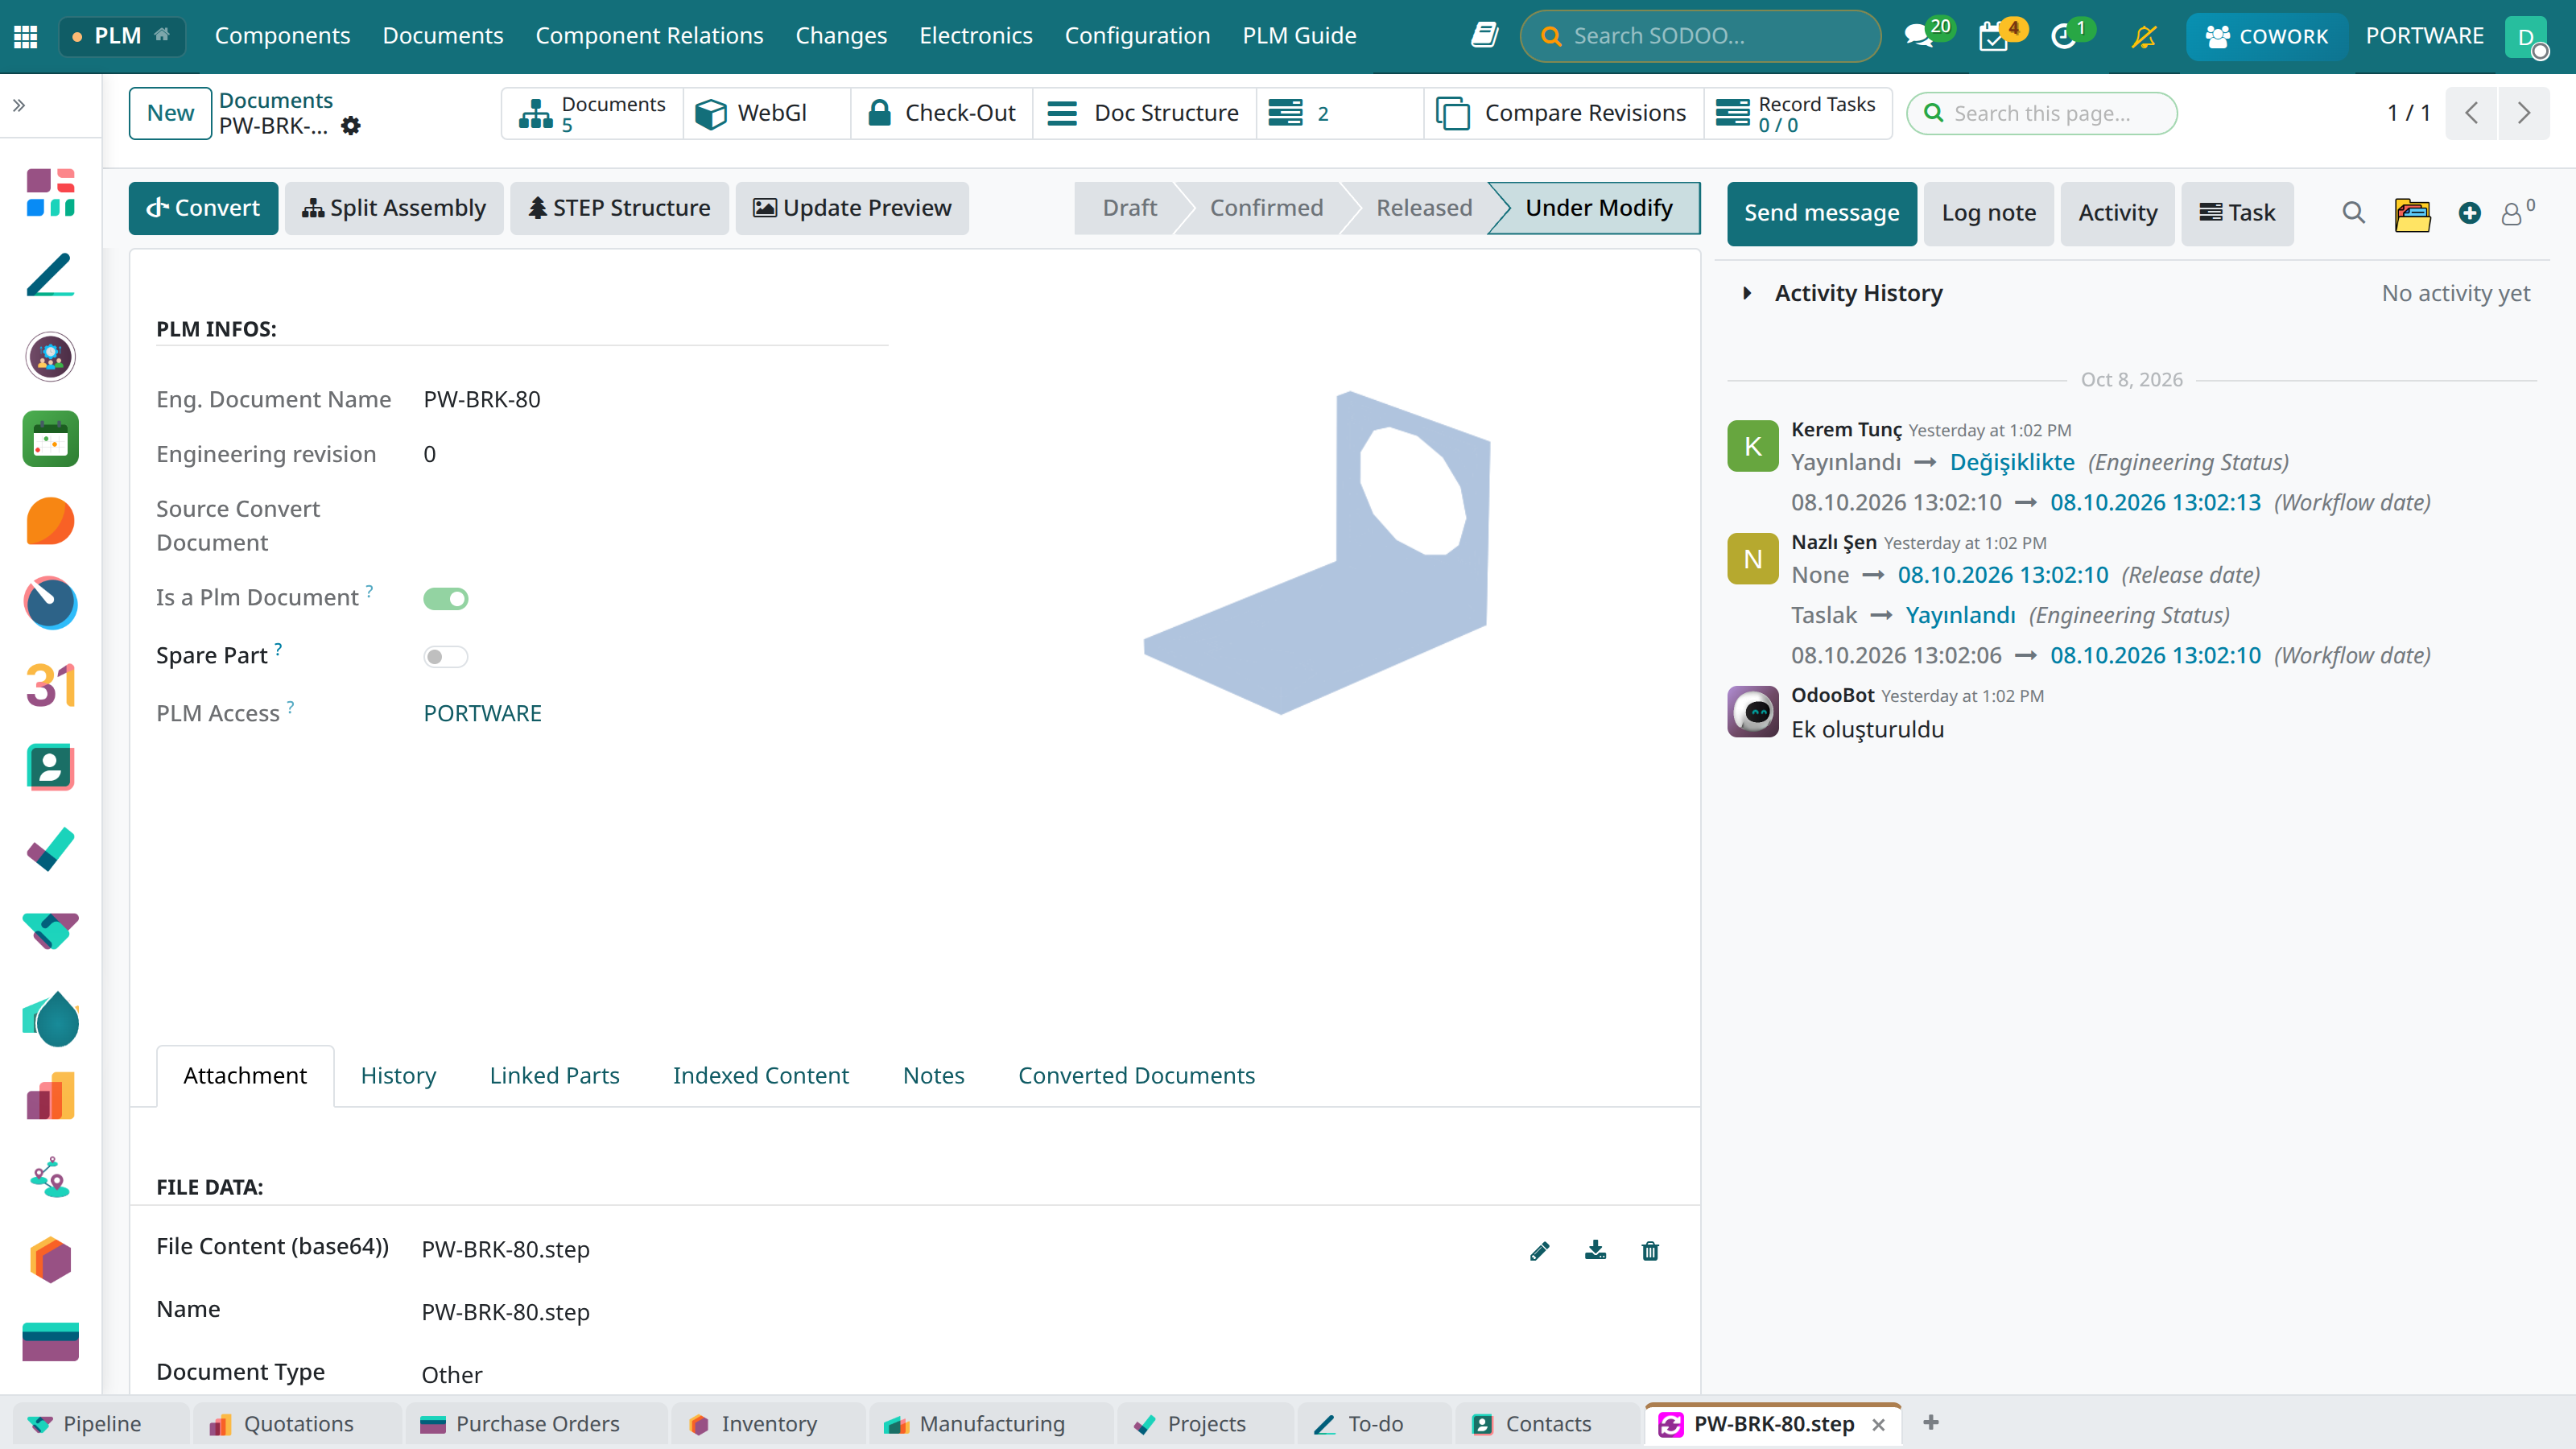The image size is (2576, 1449).
Task: Edit file content with the pencil icon
Action: [x=1540, y=1250]
